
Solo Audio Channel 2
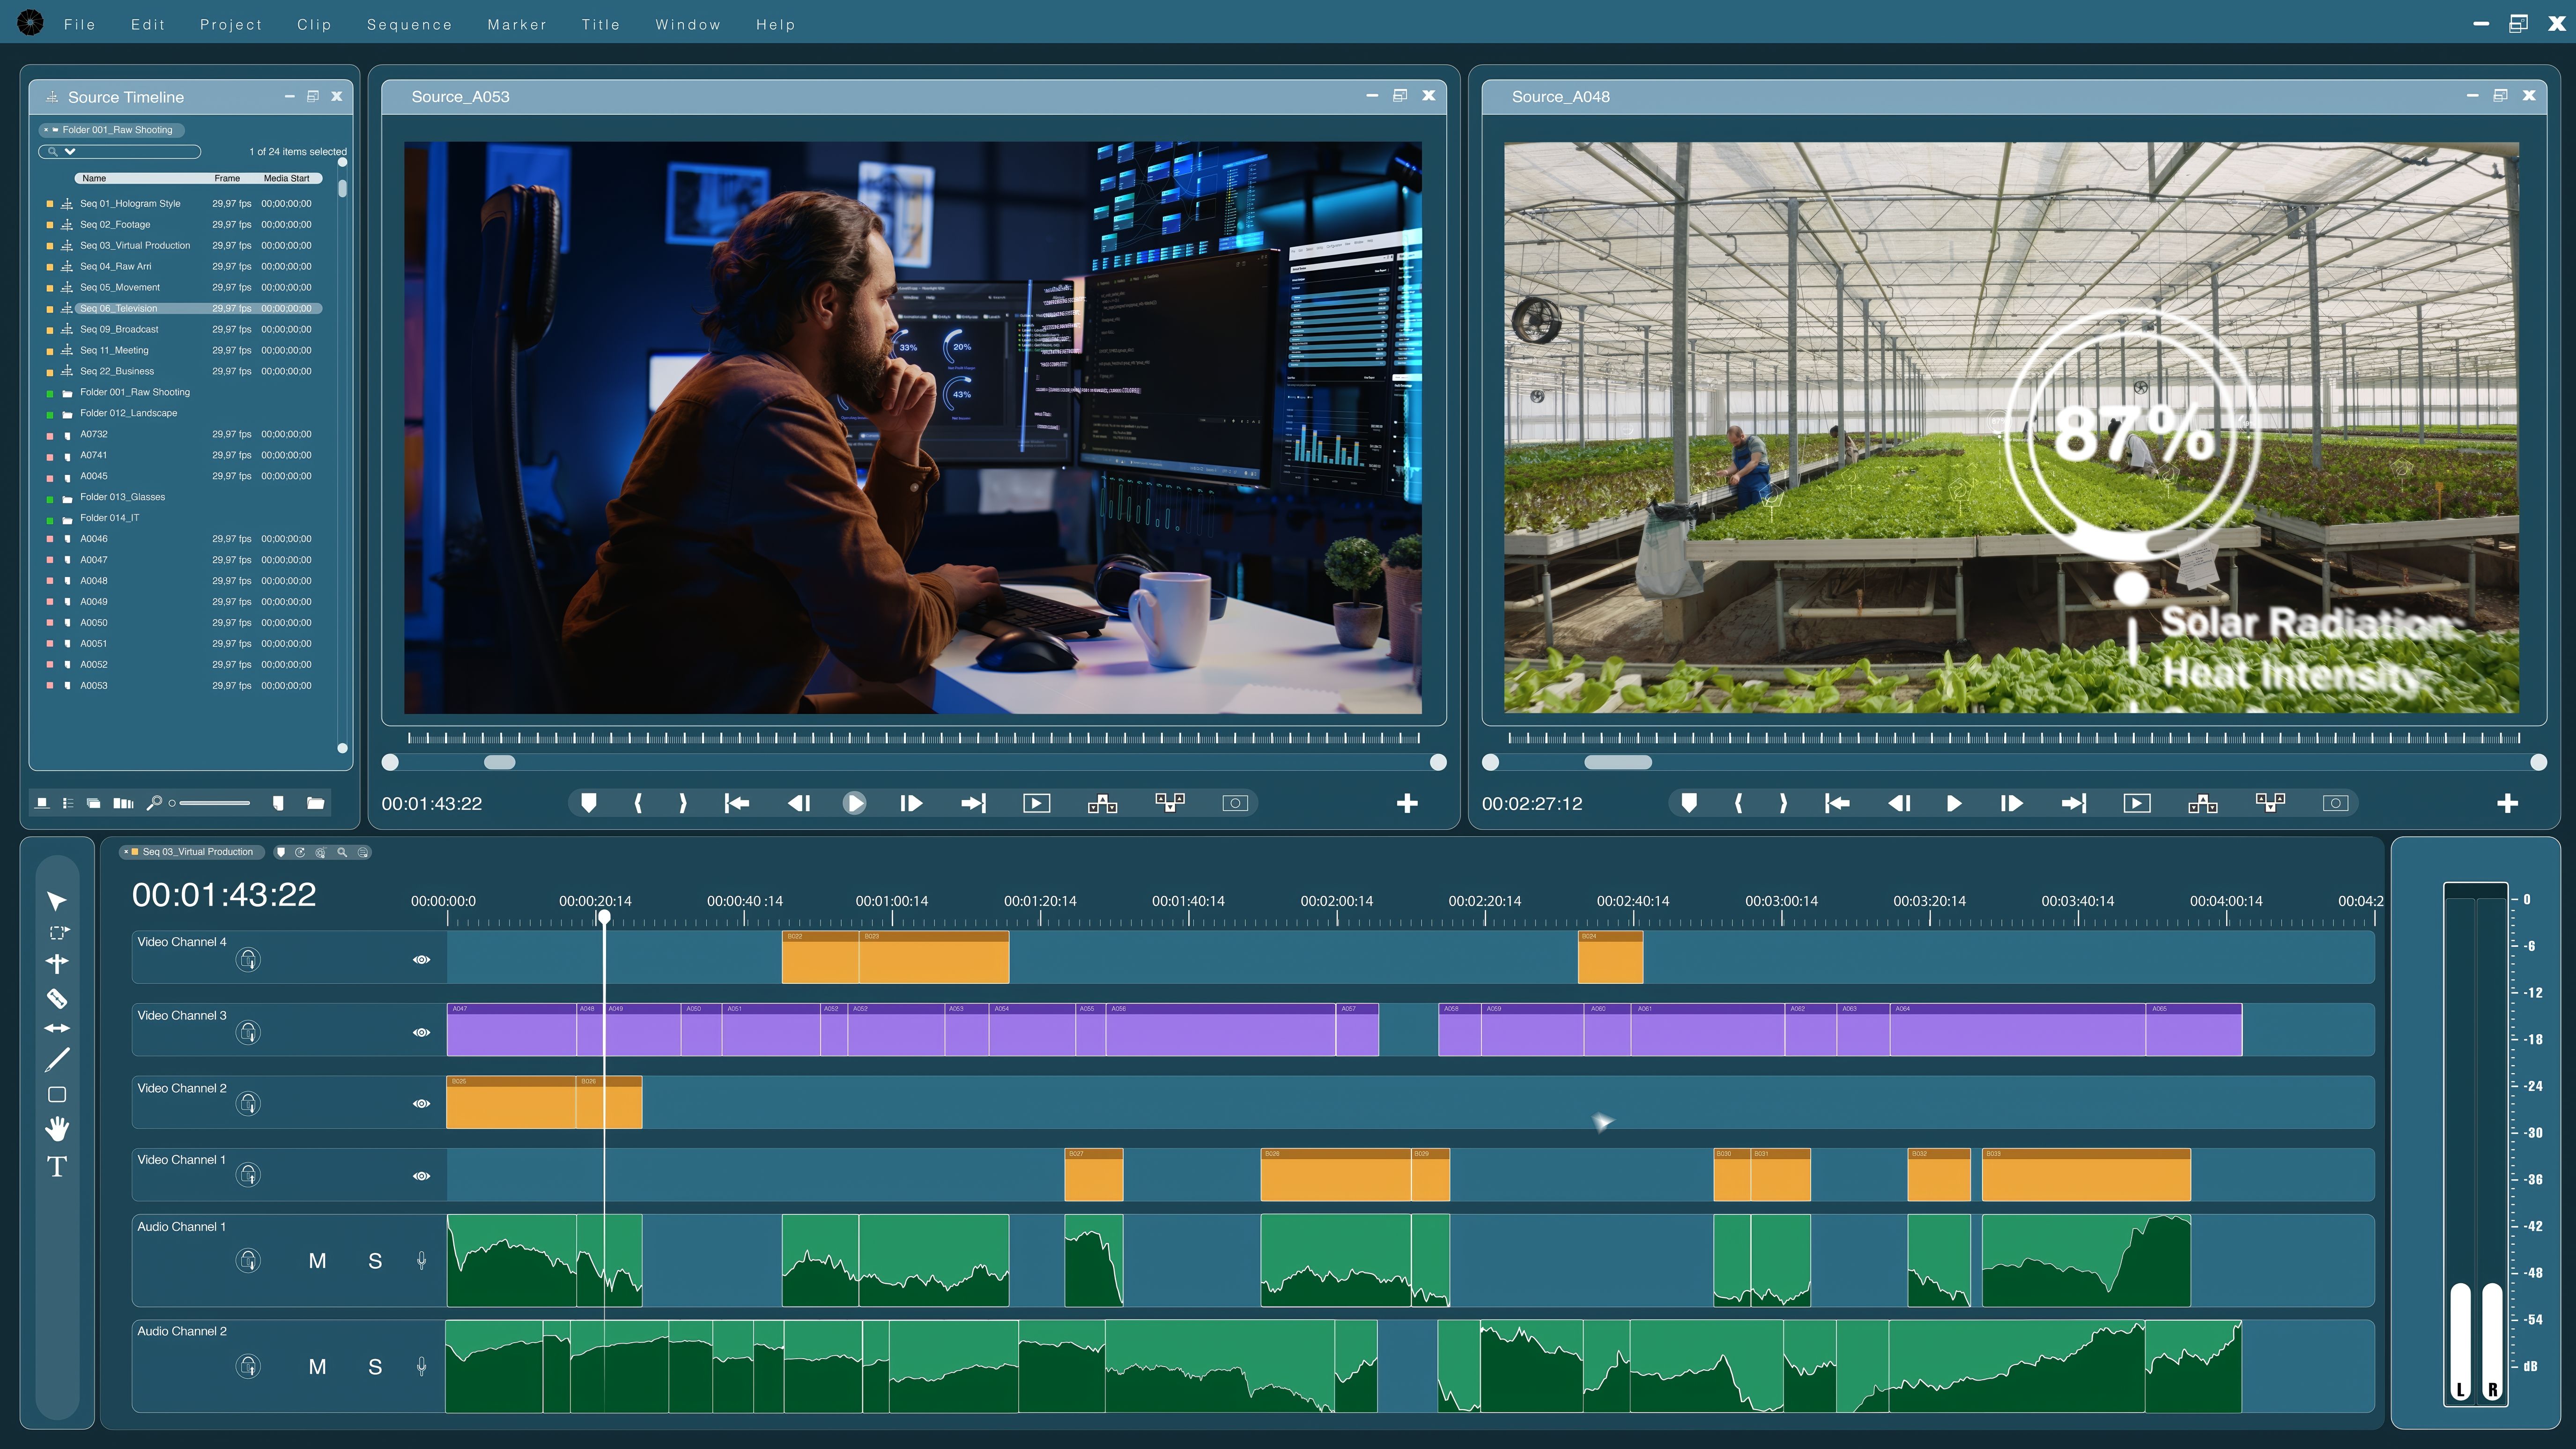[375, 1366]
